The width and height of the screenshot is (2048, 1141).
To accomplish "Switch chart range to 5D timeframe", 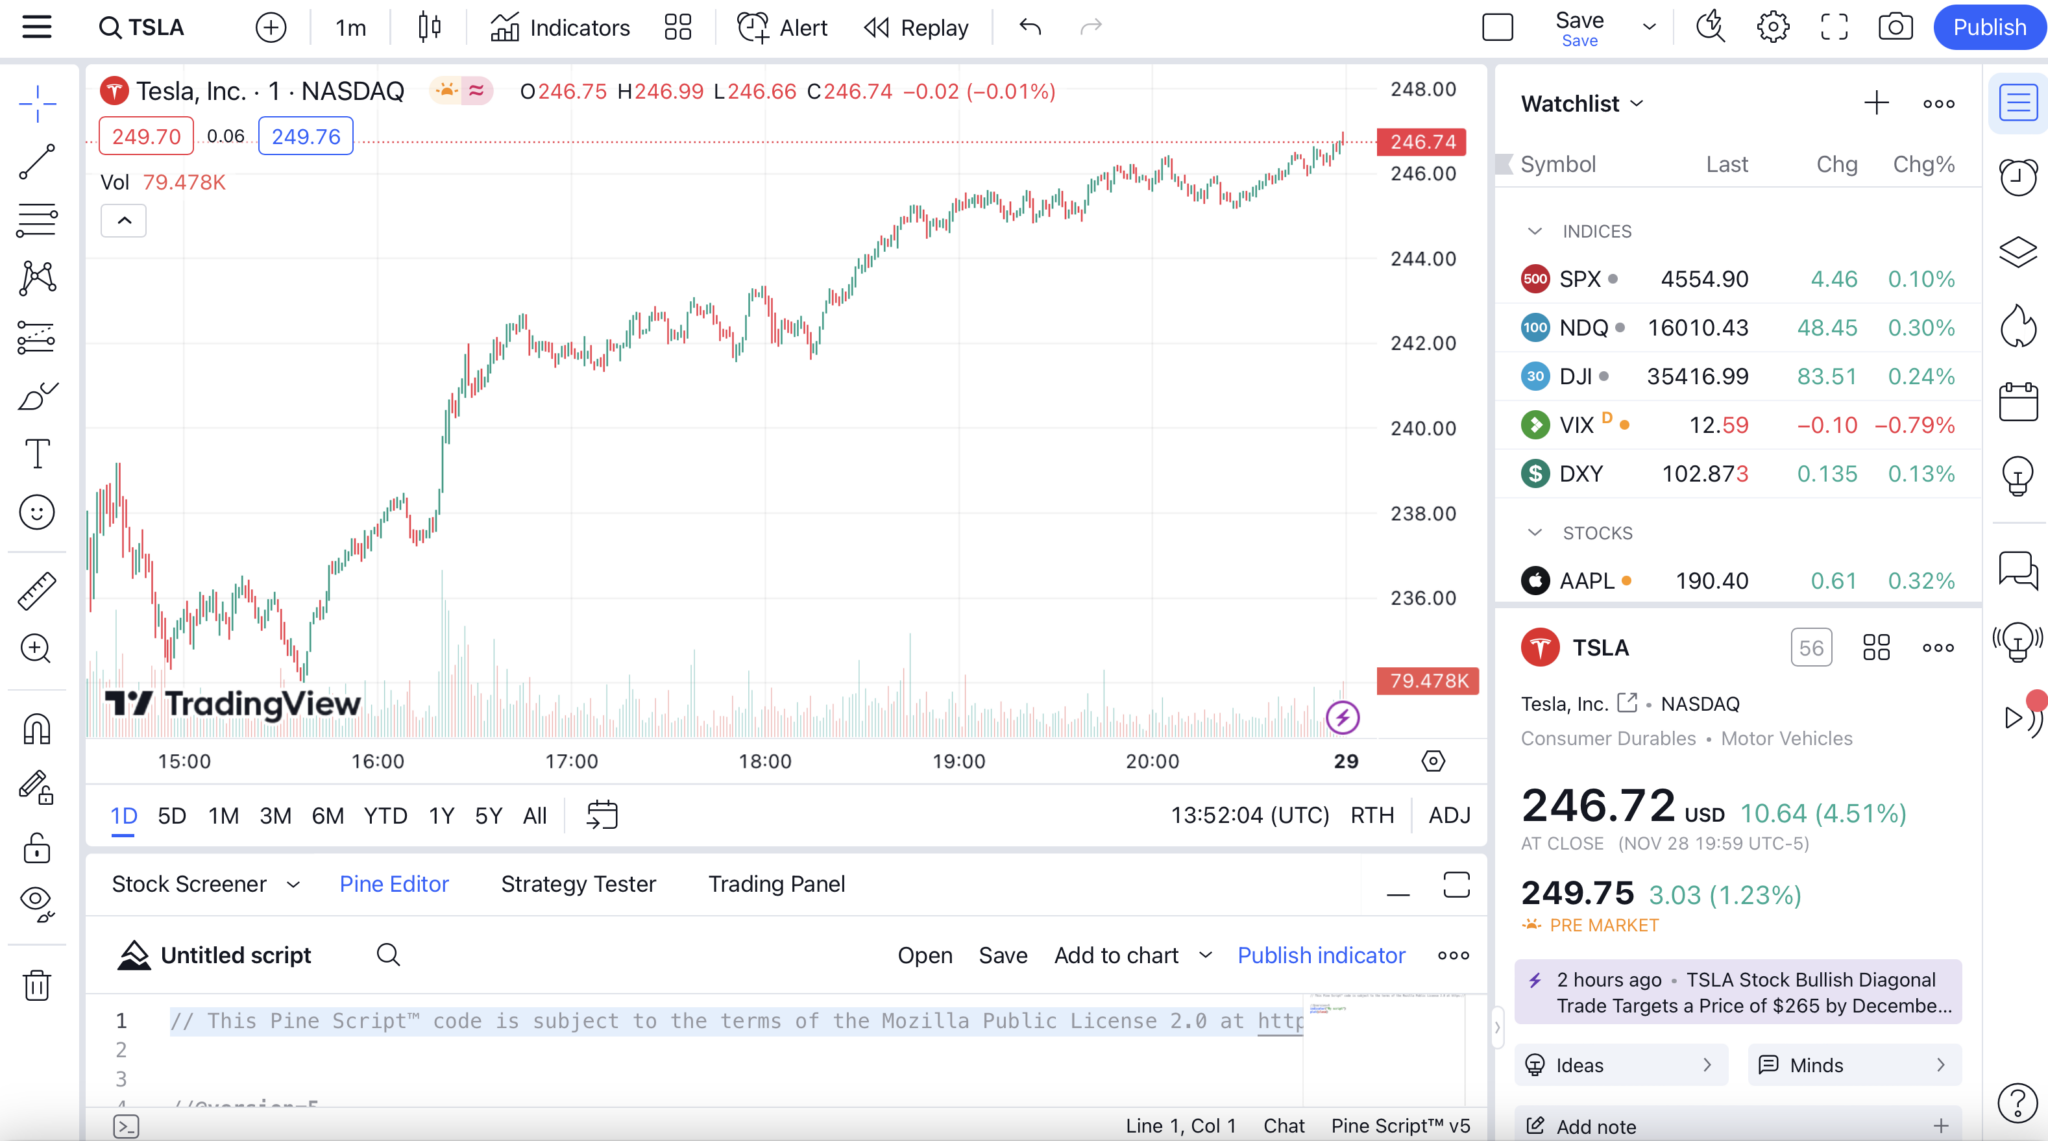I will pyautogui.click(x=171, y=815).
